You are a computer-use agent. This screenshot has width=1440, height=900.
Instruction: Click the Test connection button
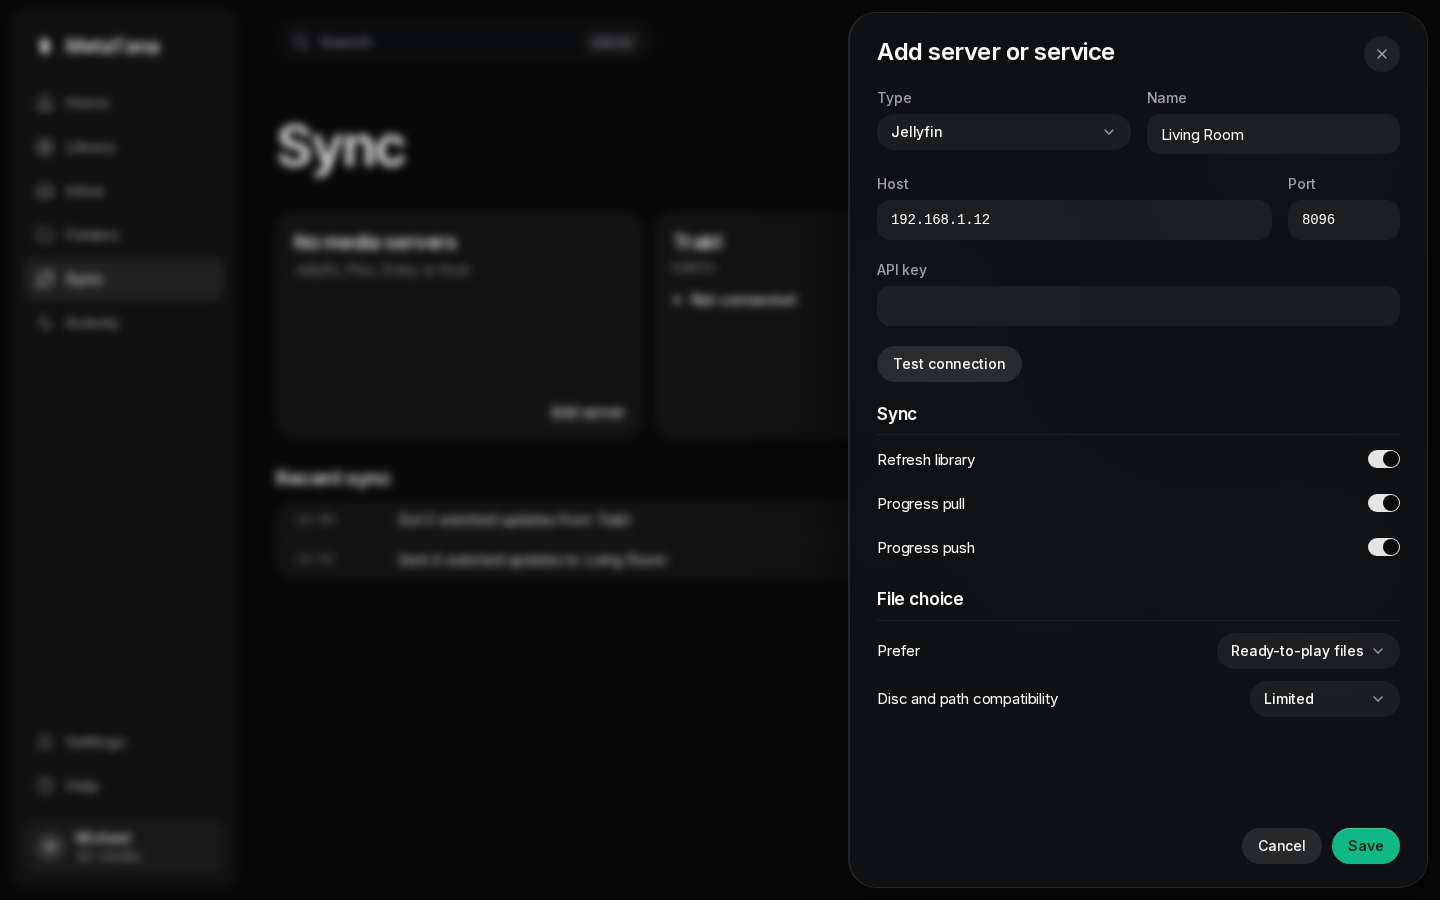click(x=949, y=364)
